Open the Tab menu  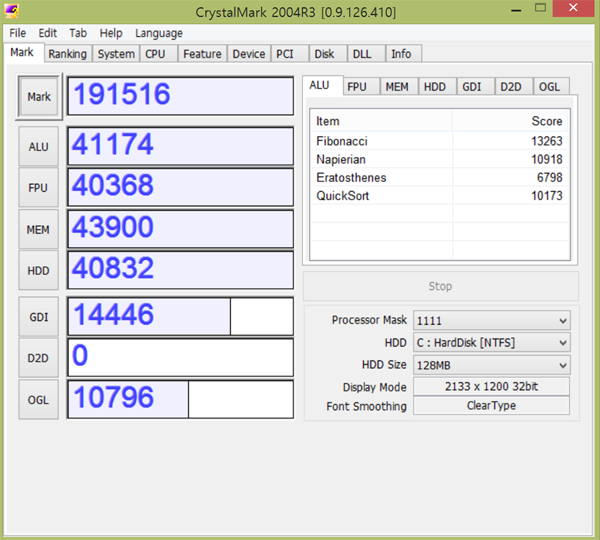tap(78, 33)
